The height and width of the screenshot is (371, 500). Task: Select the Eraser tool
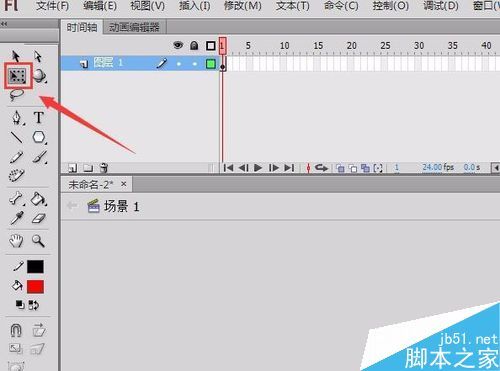39,219
